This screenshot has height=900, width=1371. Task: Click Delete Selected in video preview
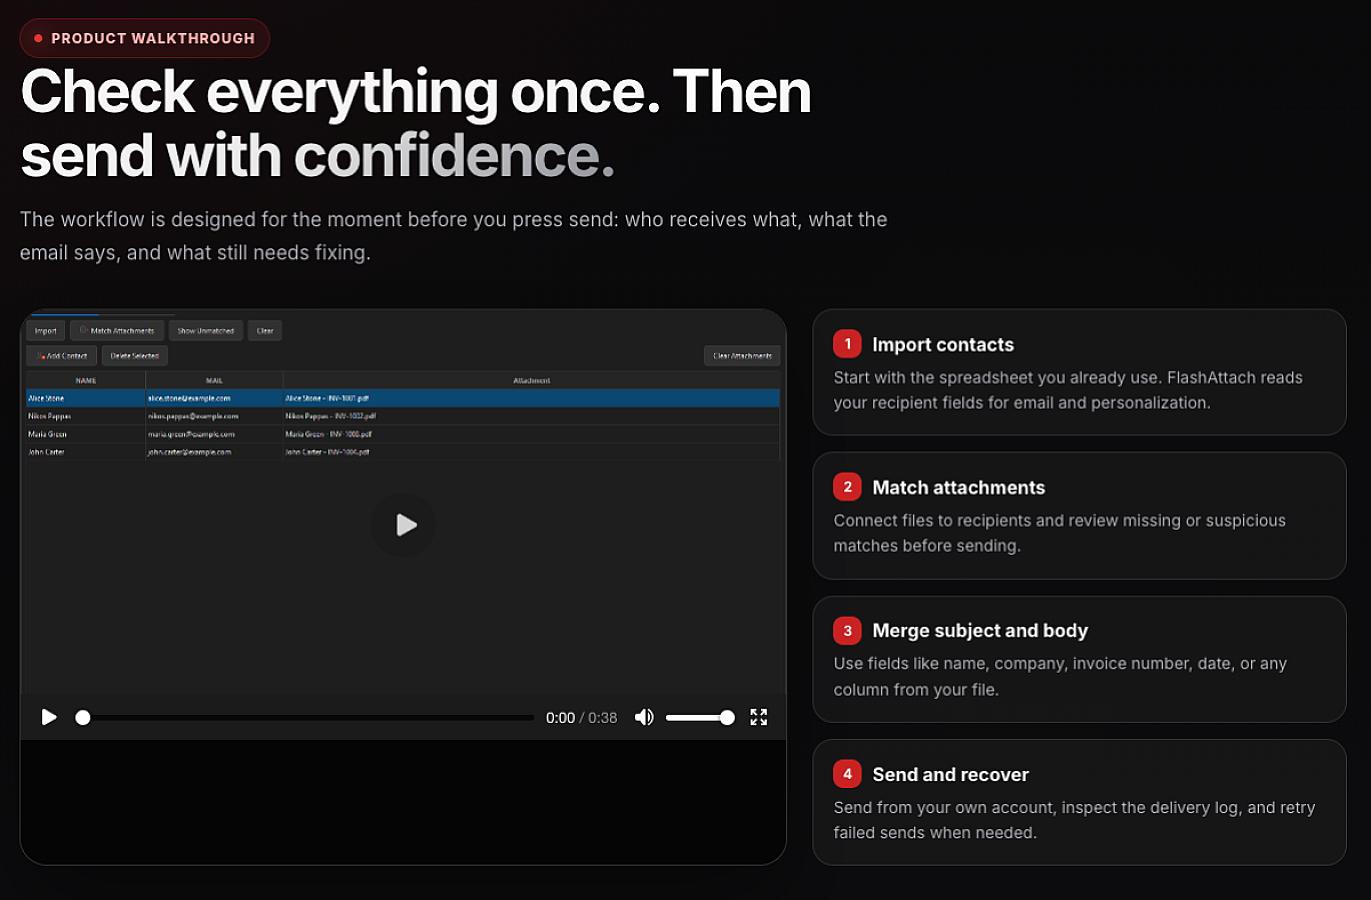(135, 356)
